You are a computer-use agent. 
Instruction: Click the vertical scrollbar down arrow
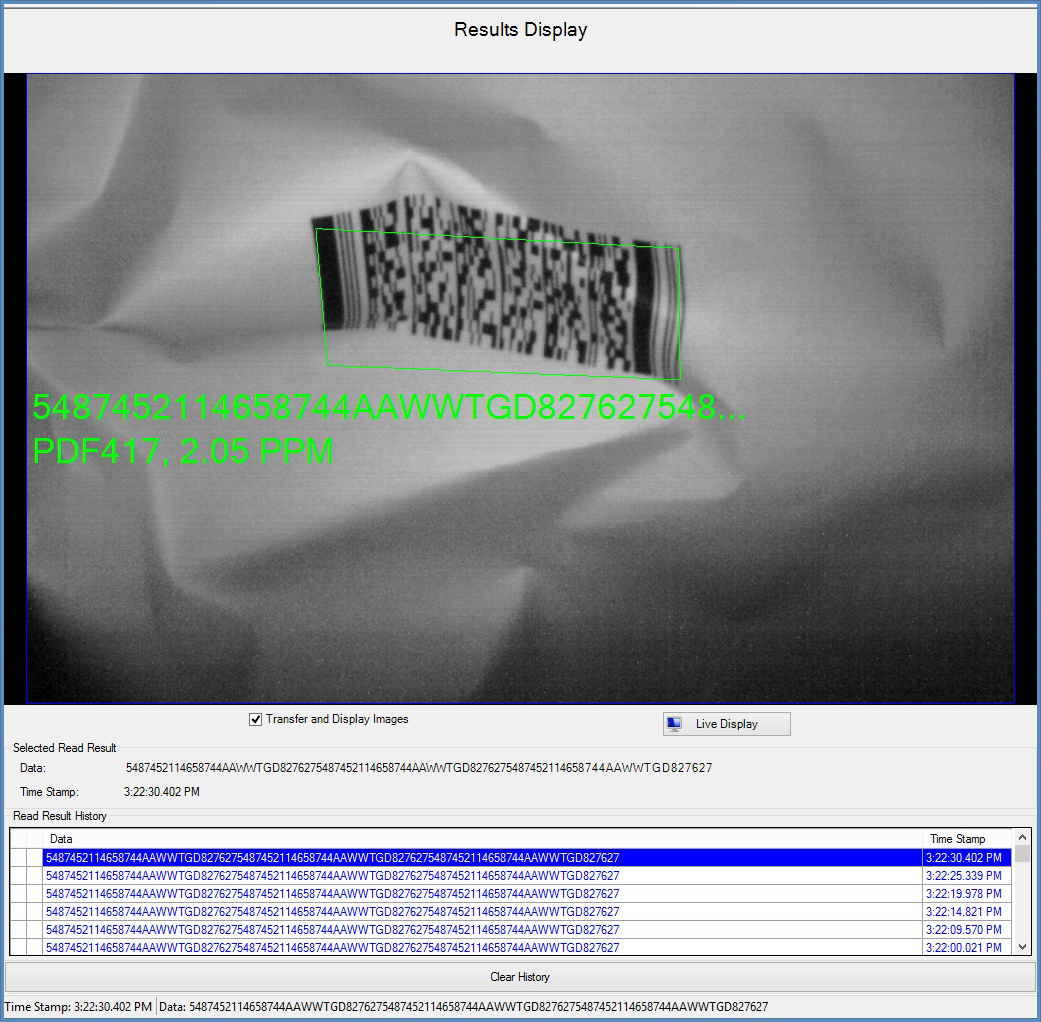click(1023, 945)
